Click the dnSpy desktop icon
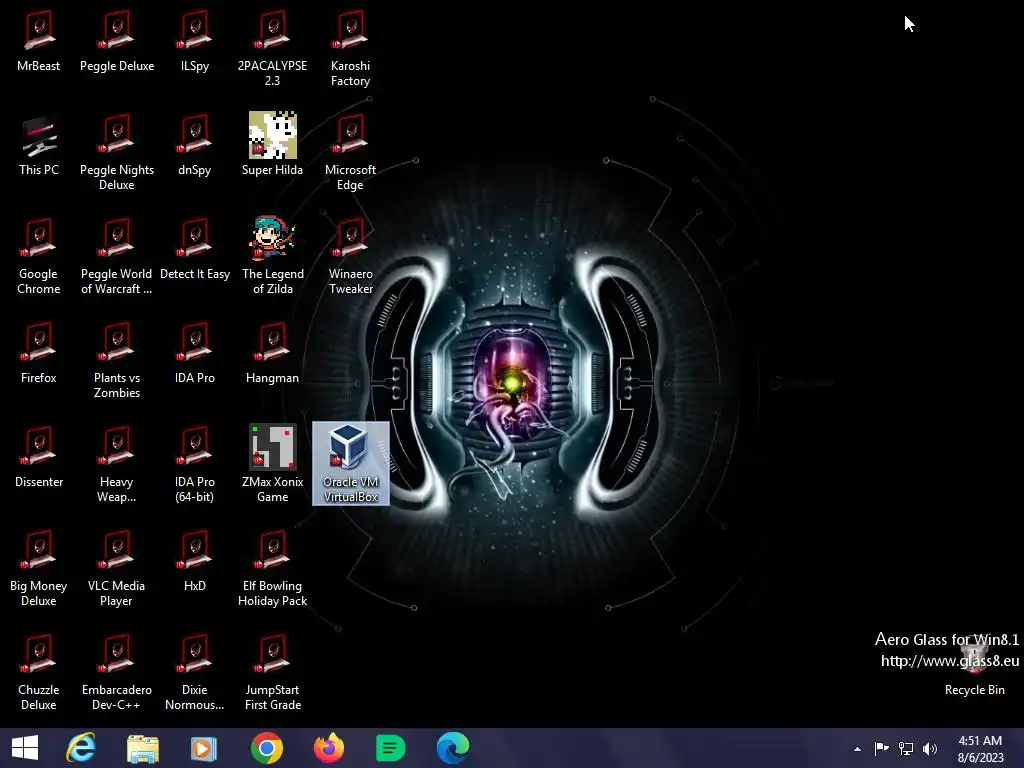Screen dimensions: 1024x768 (195, 145)
